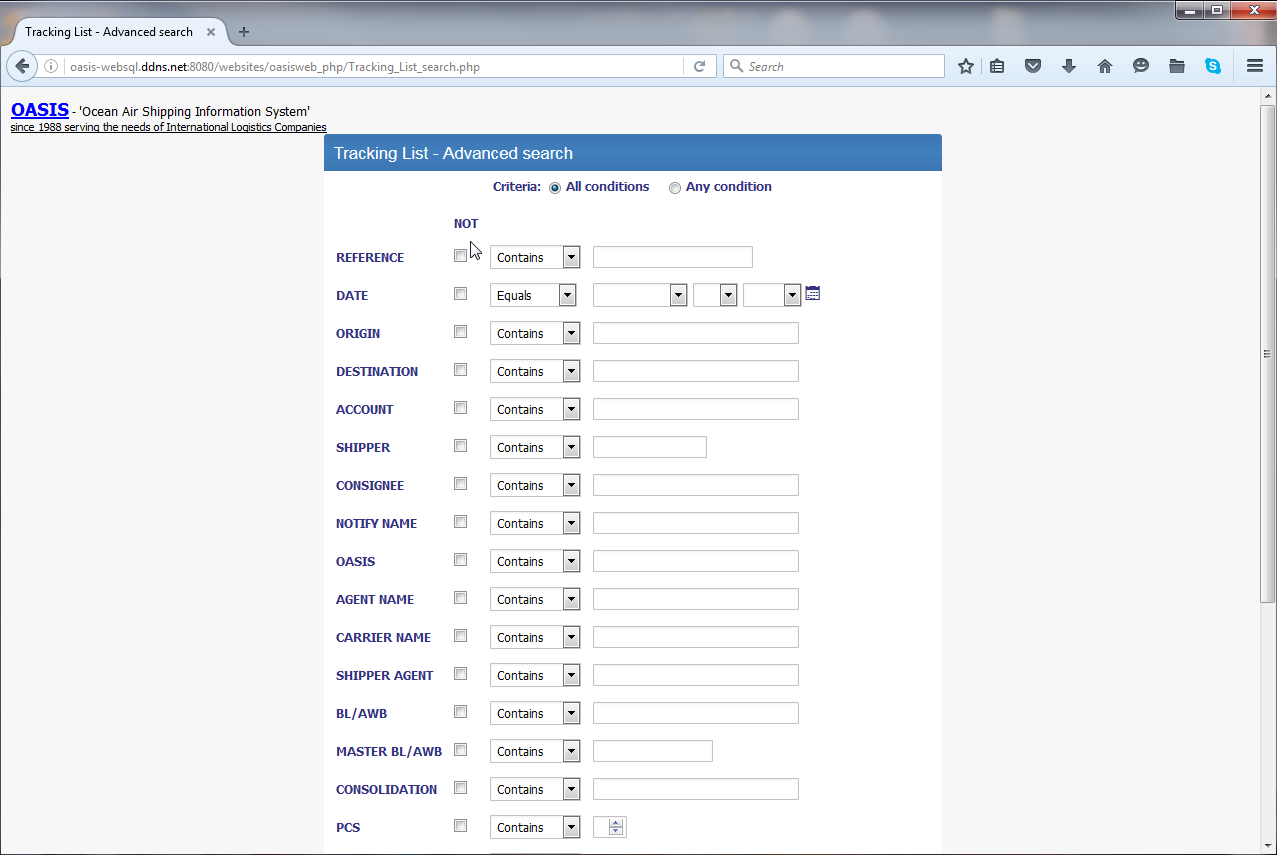
Task: Check NOT box for AGENT NAME
Action: tap(461, 598)
